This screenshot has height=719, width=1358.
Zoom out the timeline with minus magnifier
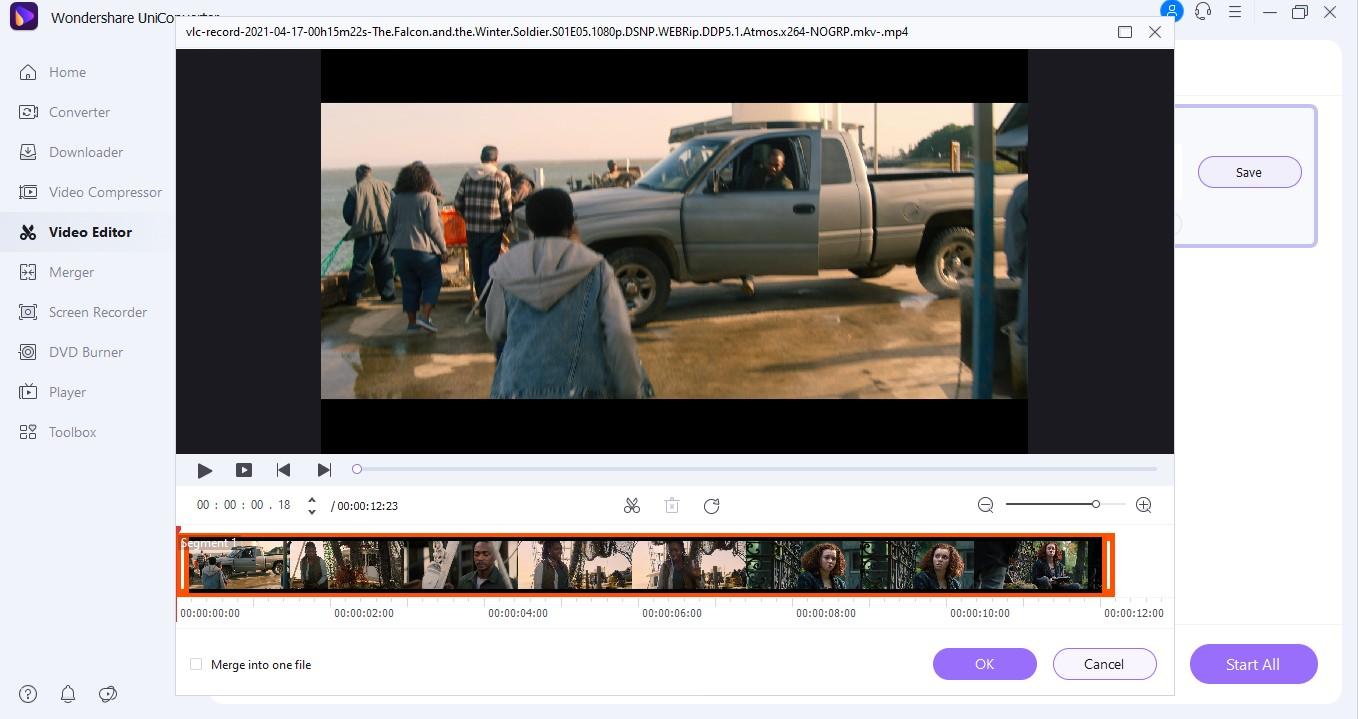(x=986, y=505)
